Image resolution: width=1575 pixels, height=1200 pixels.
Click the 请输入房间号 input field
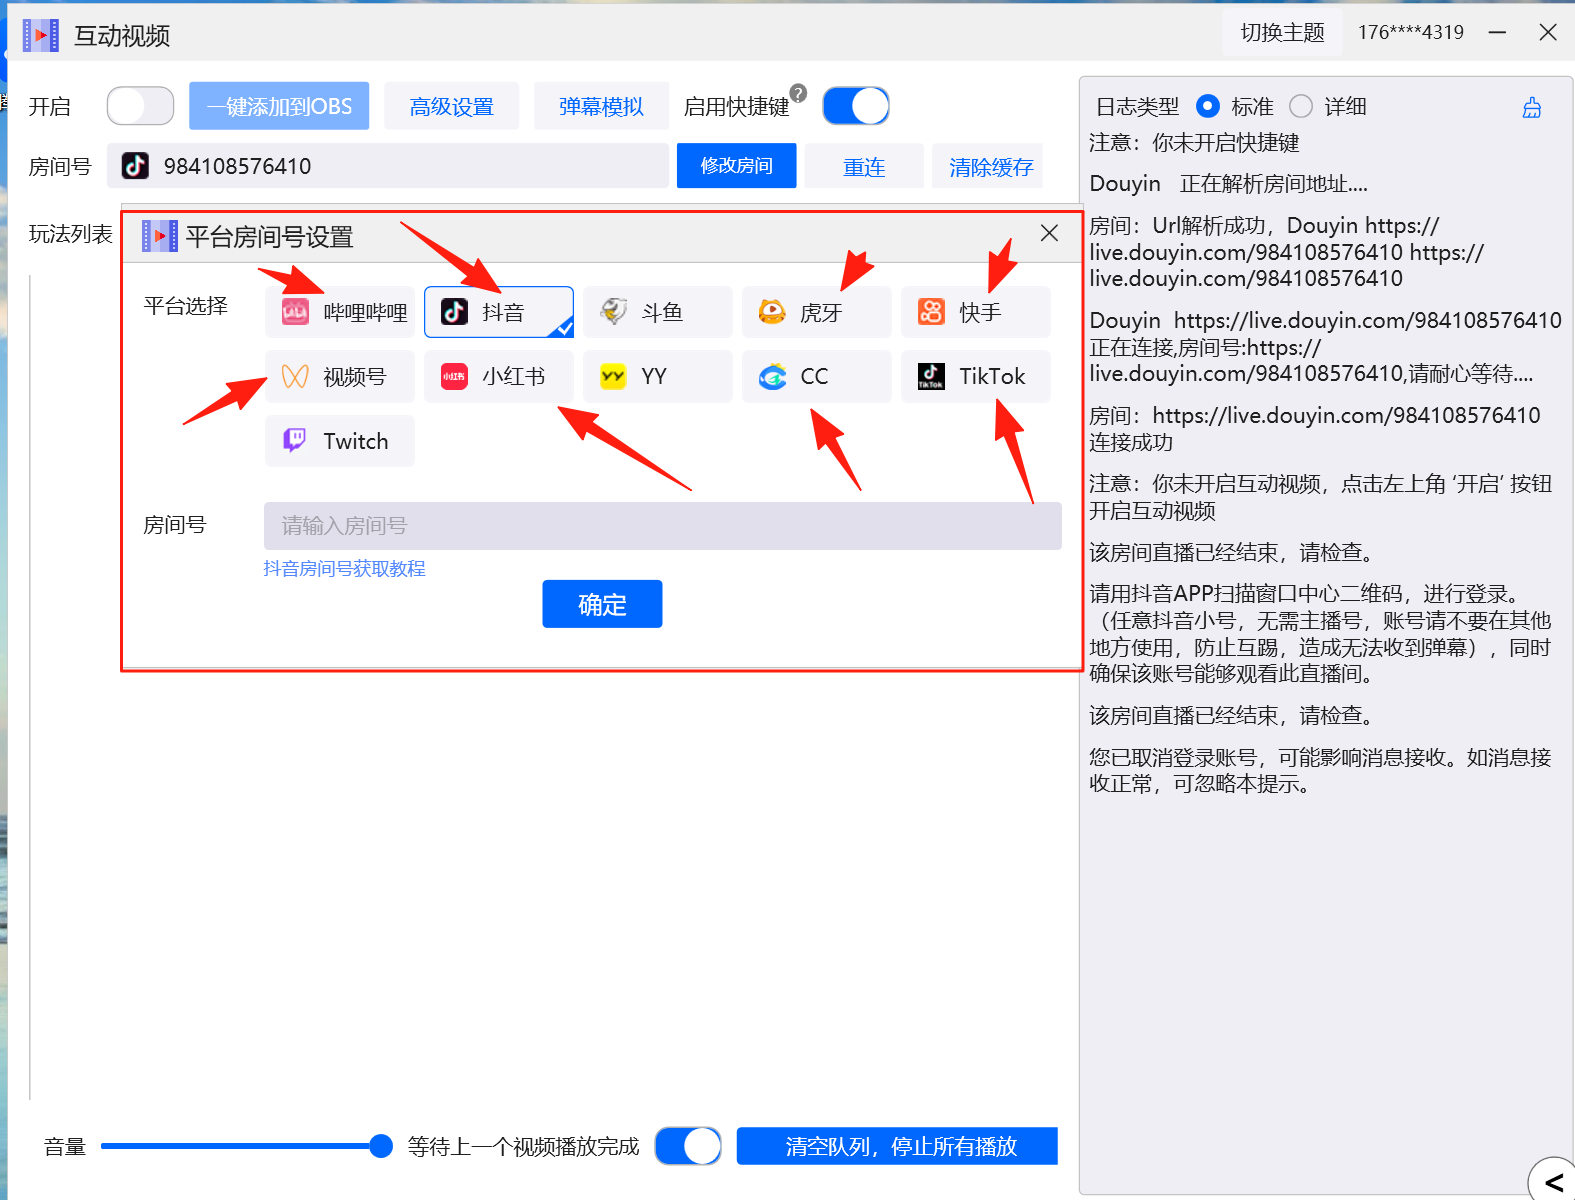point(662,526)
